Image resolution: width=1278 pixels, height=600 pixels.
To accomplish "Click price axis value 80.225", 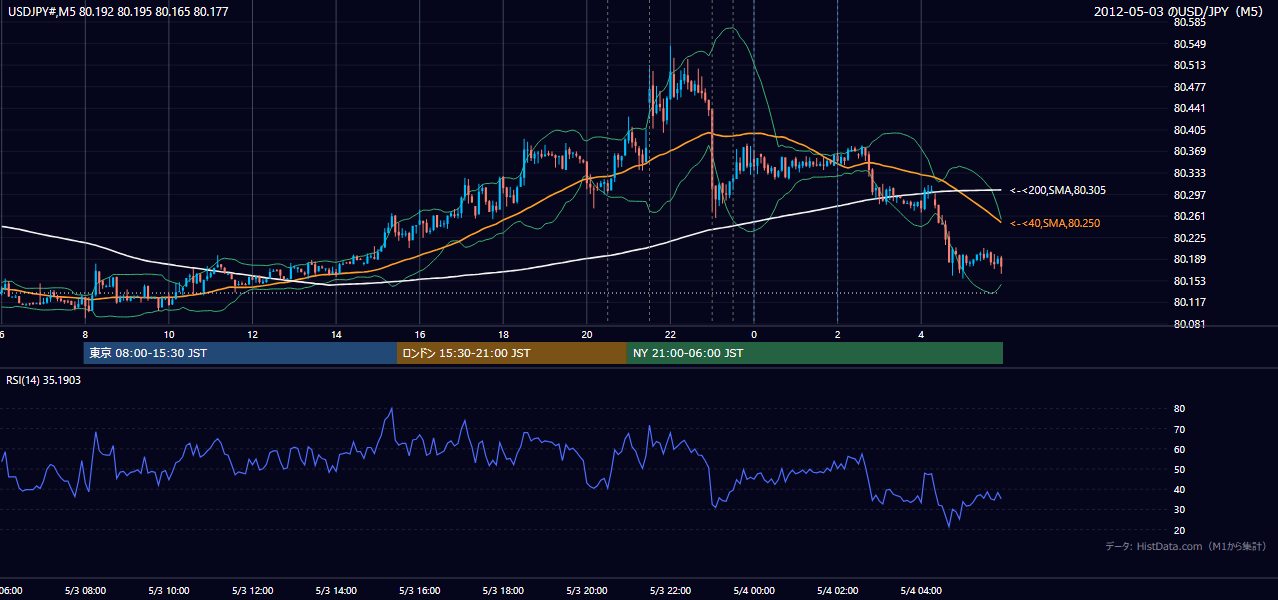I will [1188, 238].
